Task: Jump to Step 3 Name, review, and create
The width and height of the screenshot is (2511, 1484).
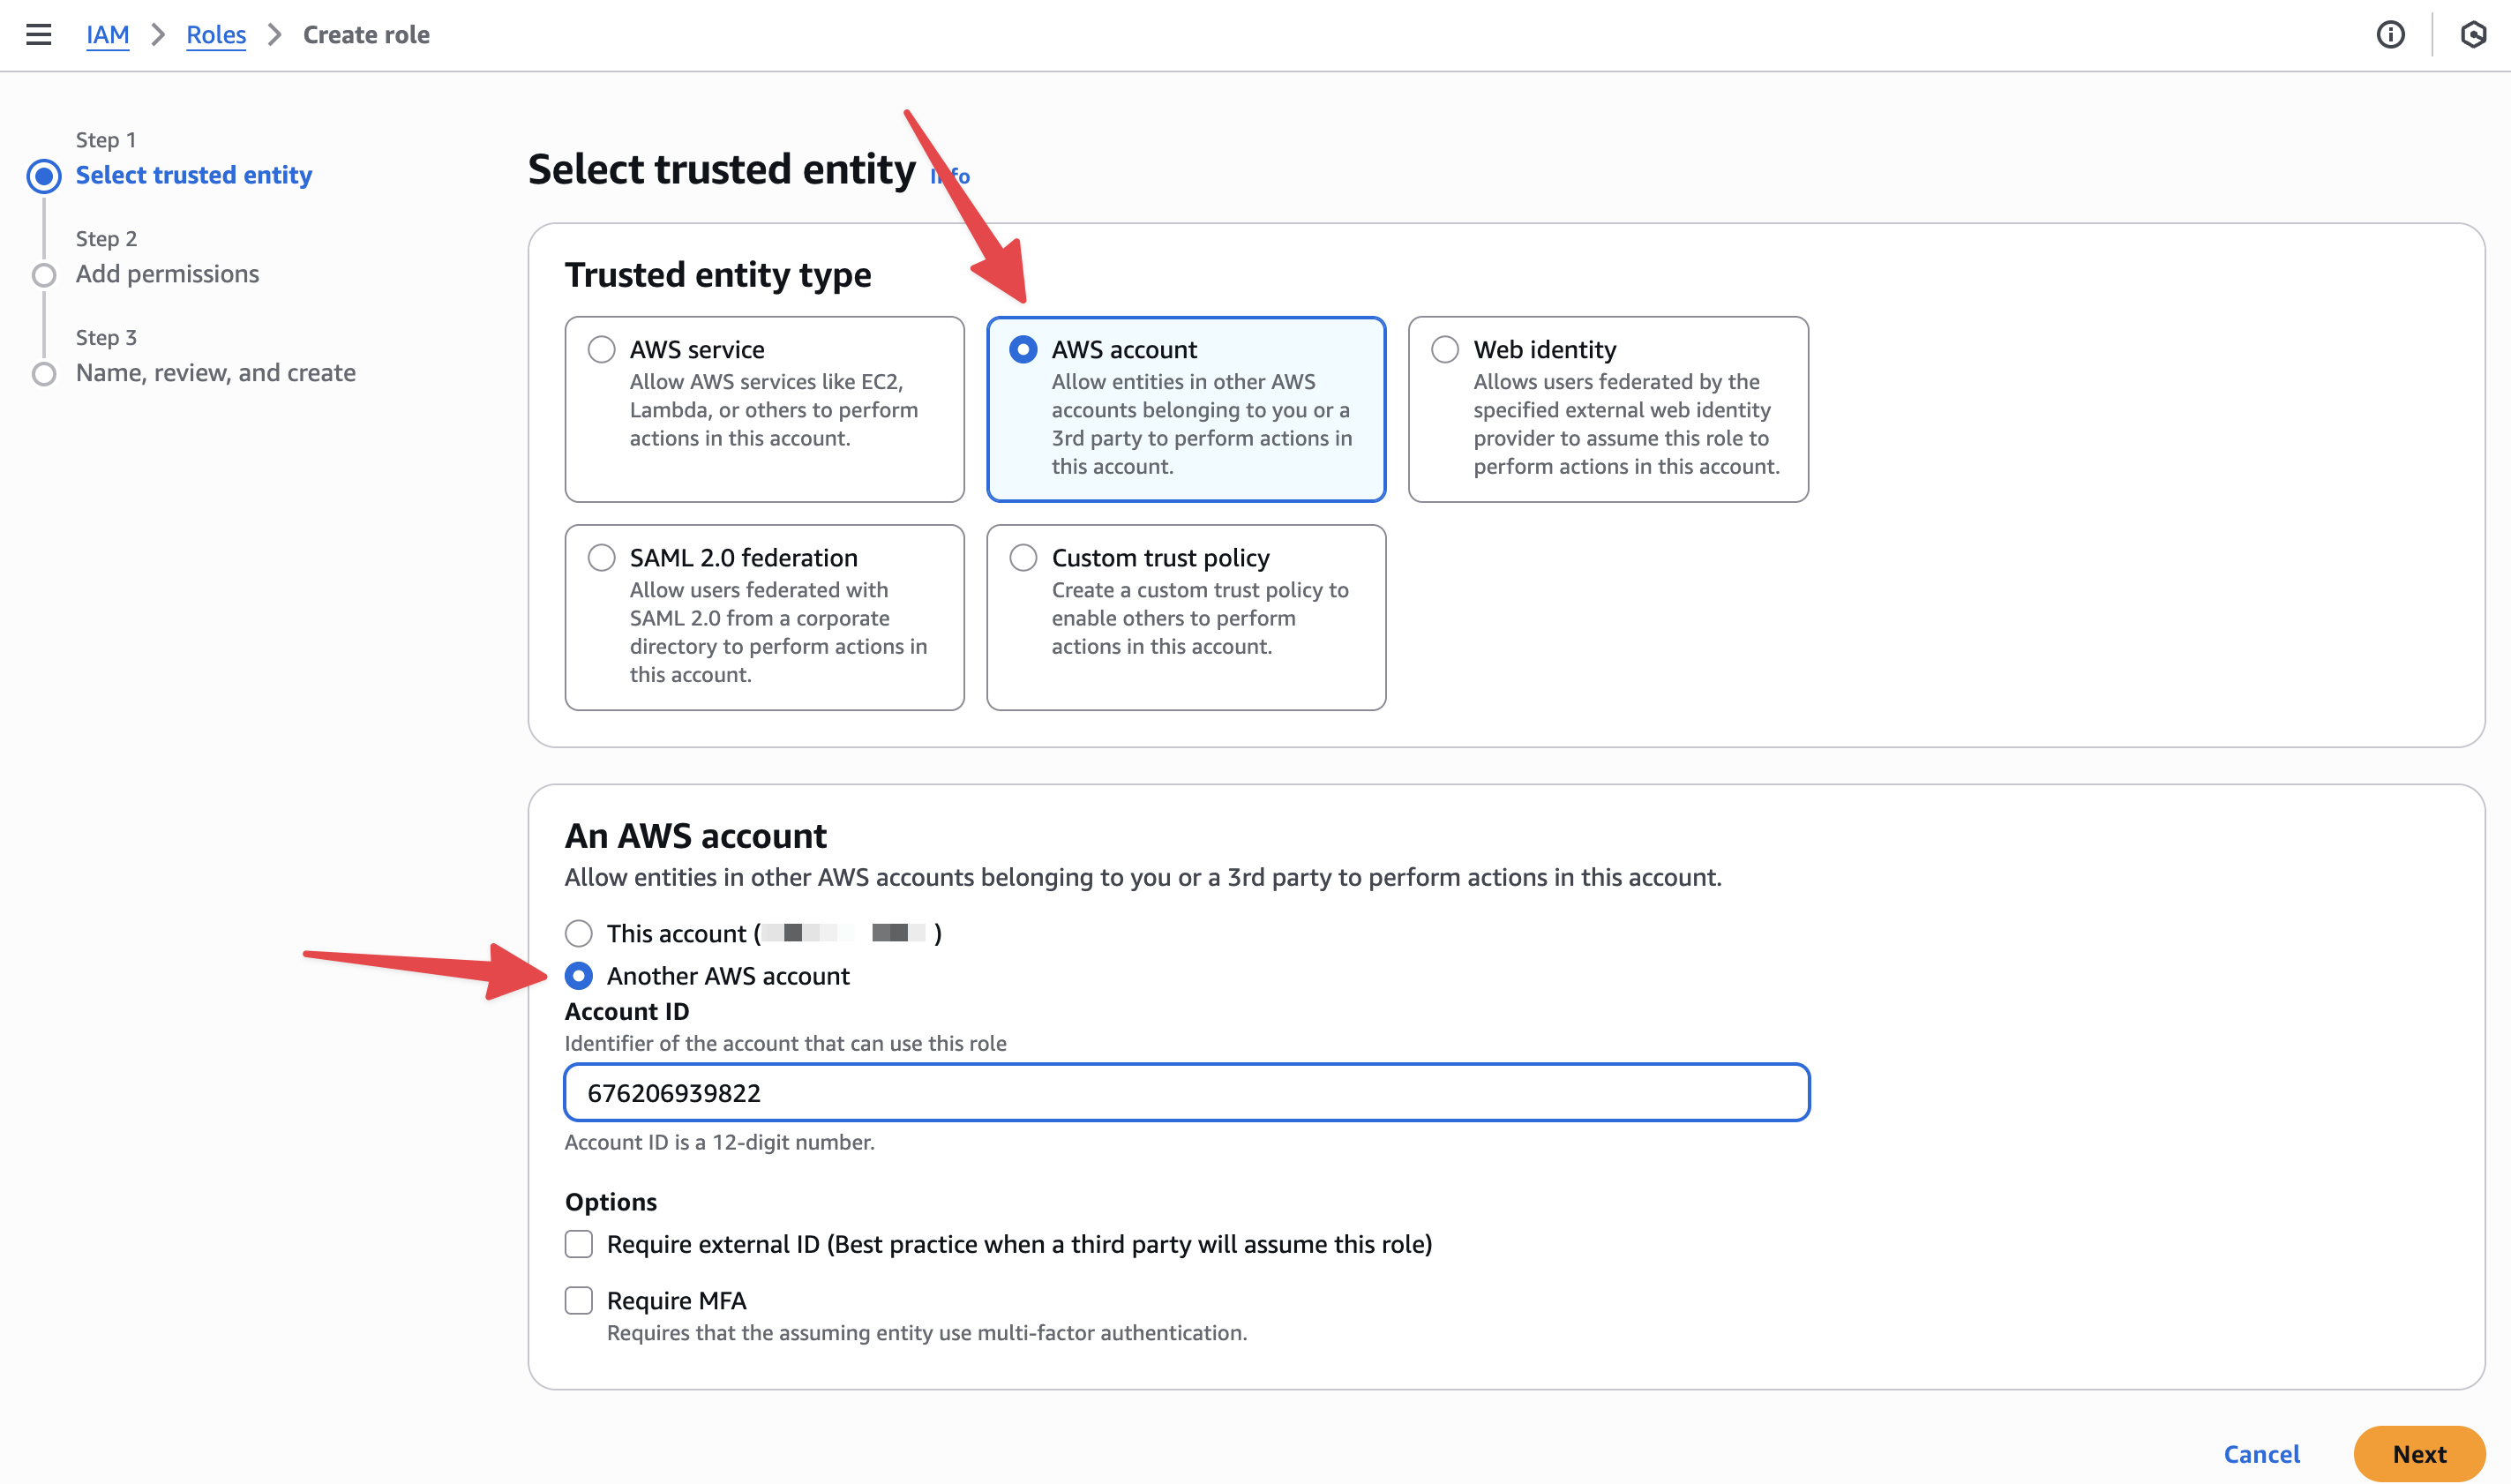Action: (x=215, y=372)
